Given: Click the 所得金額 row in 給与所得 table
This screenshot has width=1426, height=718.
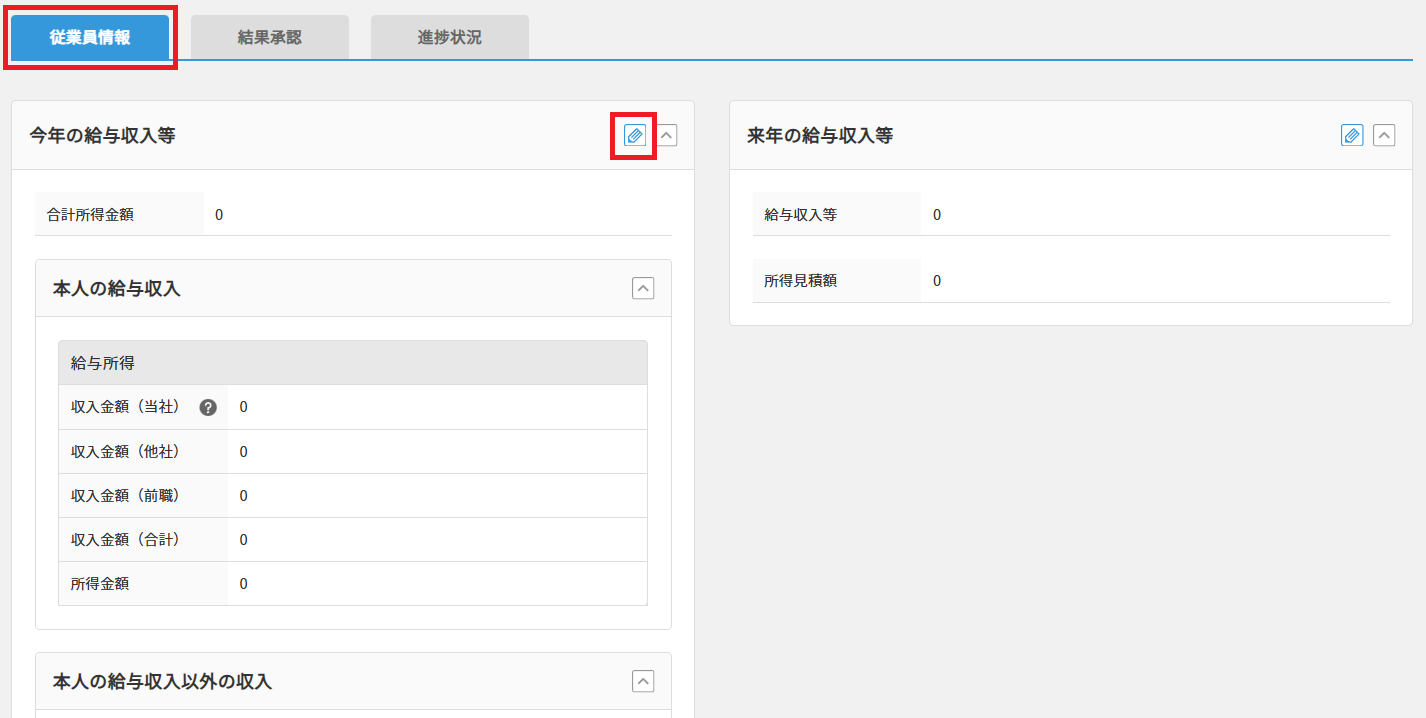Looking at the screenshot, I should (x=100, y=584).
